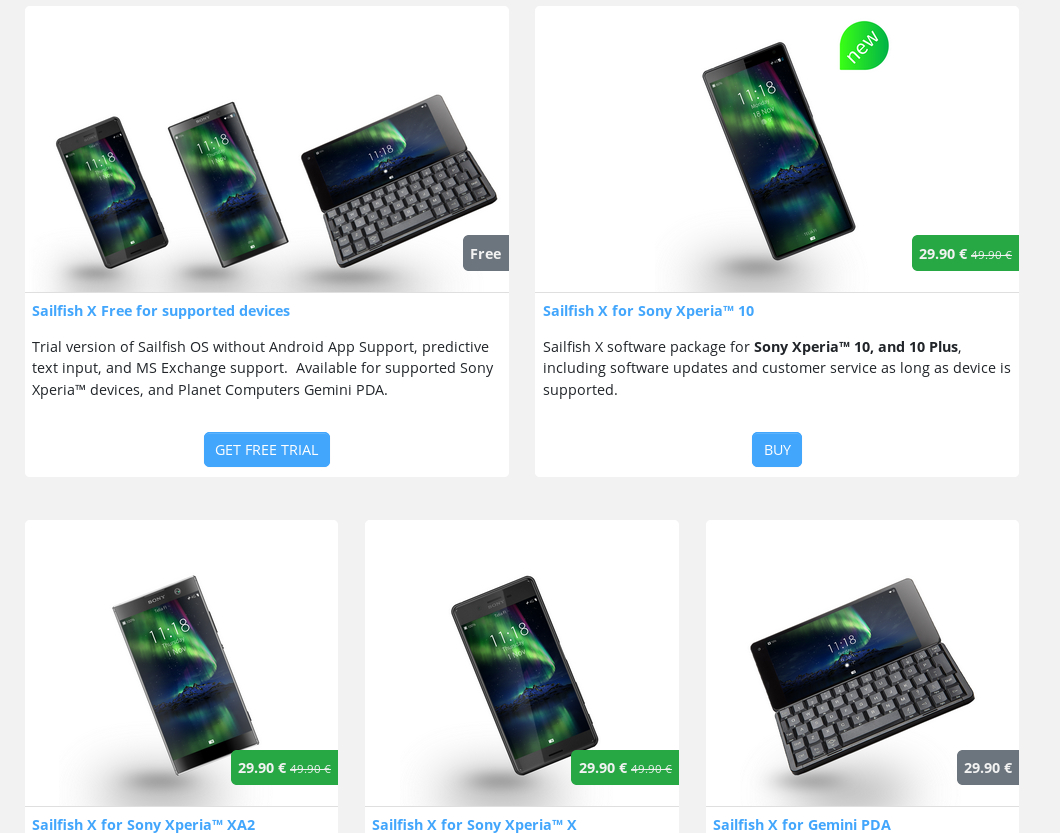Image resolution: width=1060 pixels, height=833 pixels.
Task: Click the Xperia 10 29.90 € price badge
Action: (x=965, y=254)
